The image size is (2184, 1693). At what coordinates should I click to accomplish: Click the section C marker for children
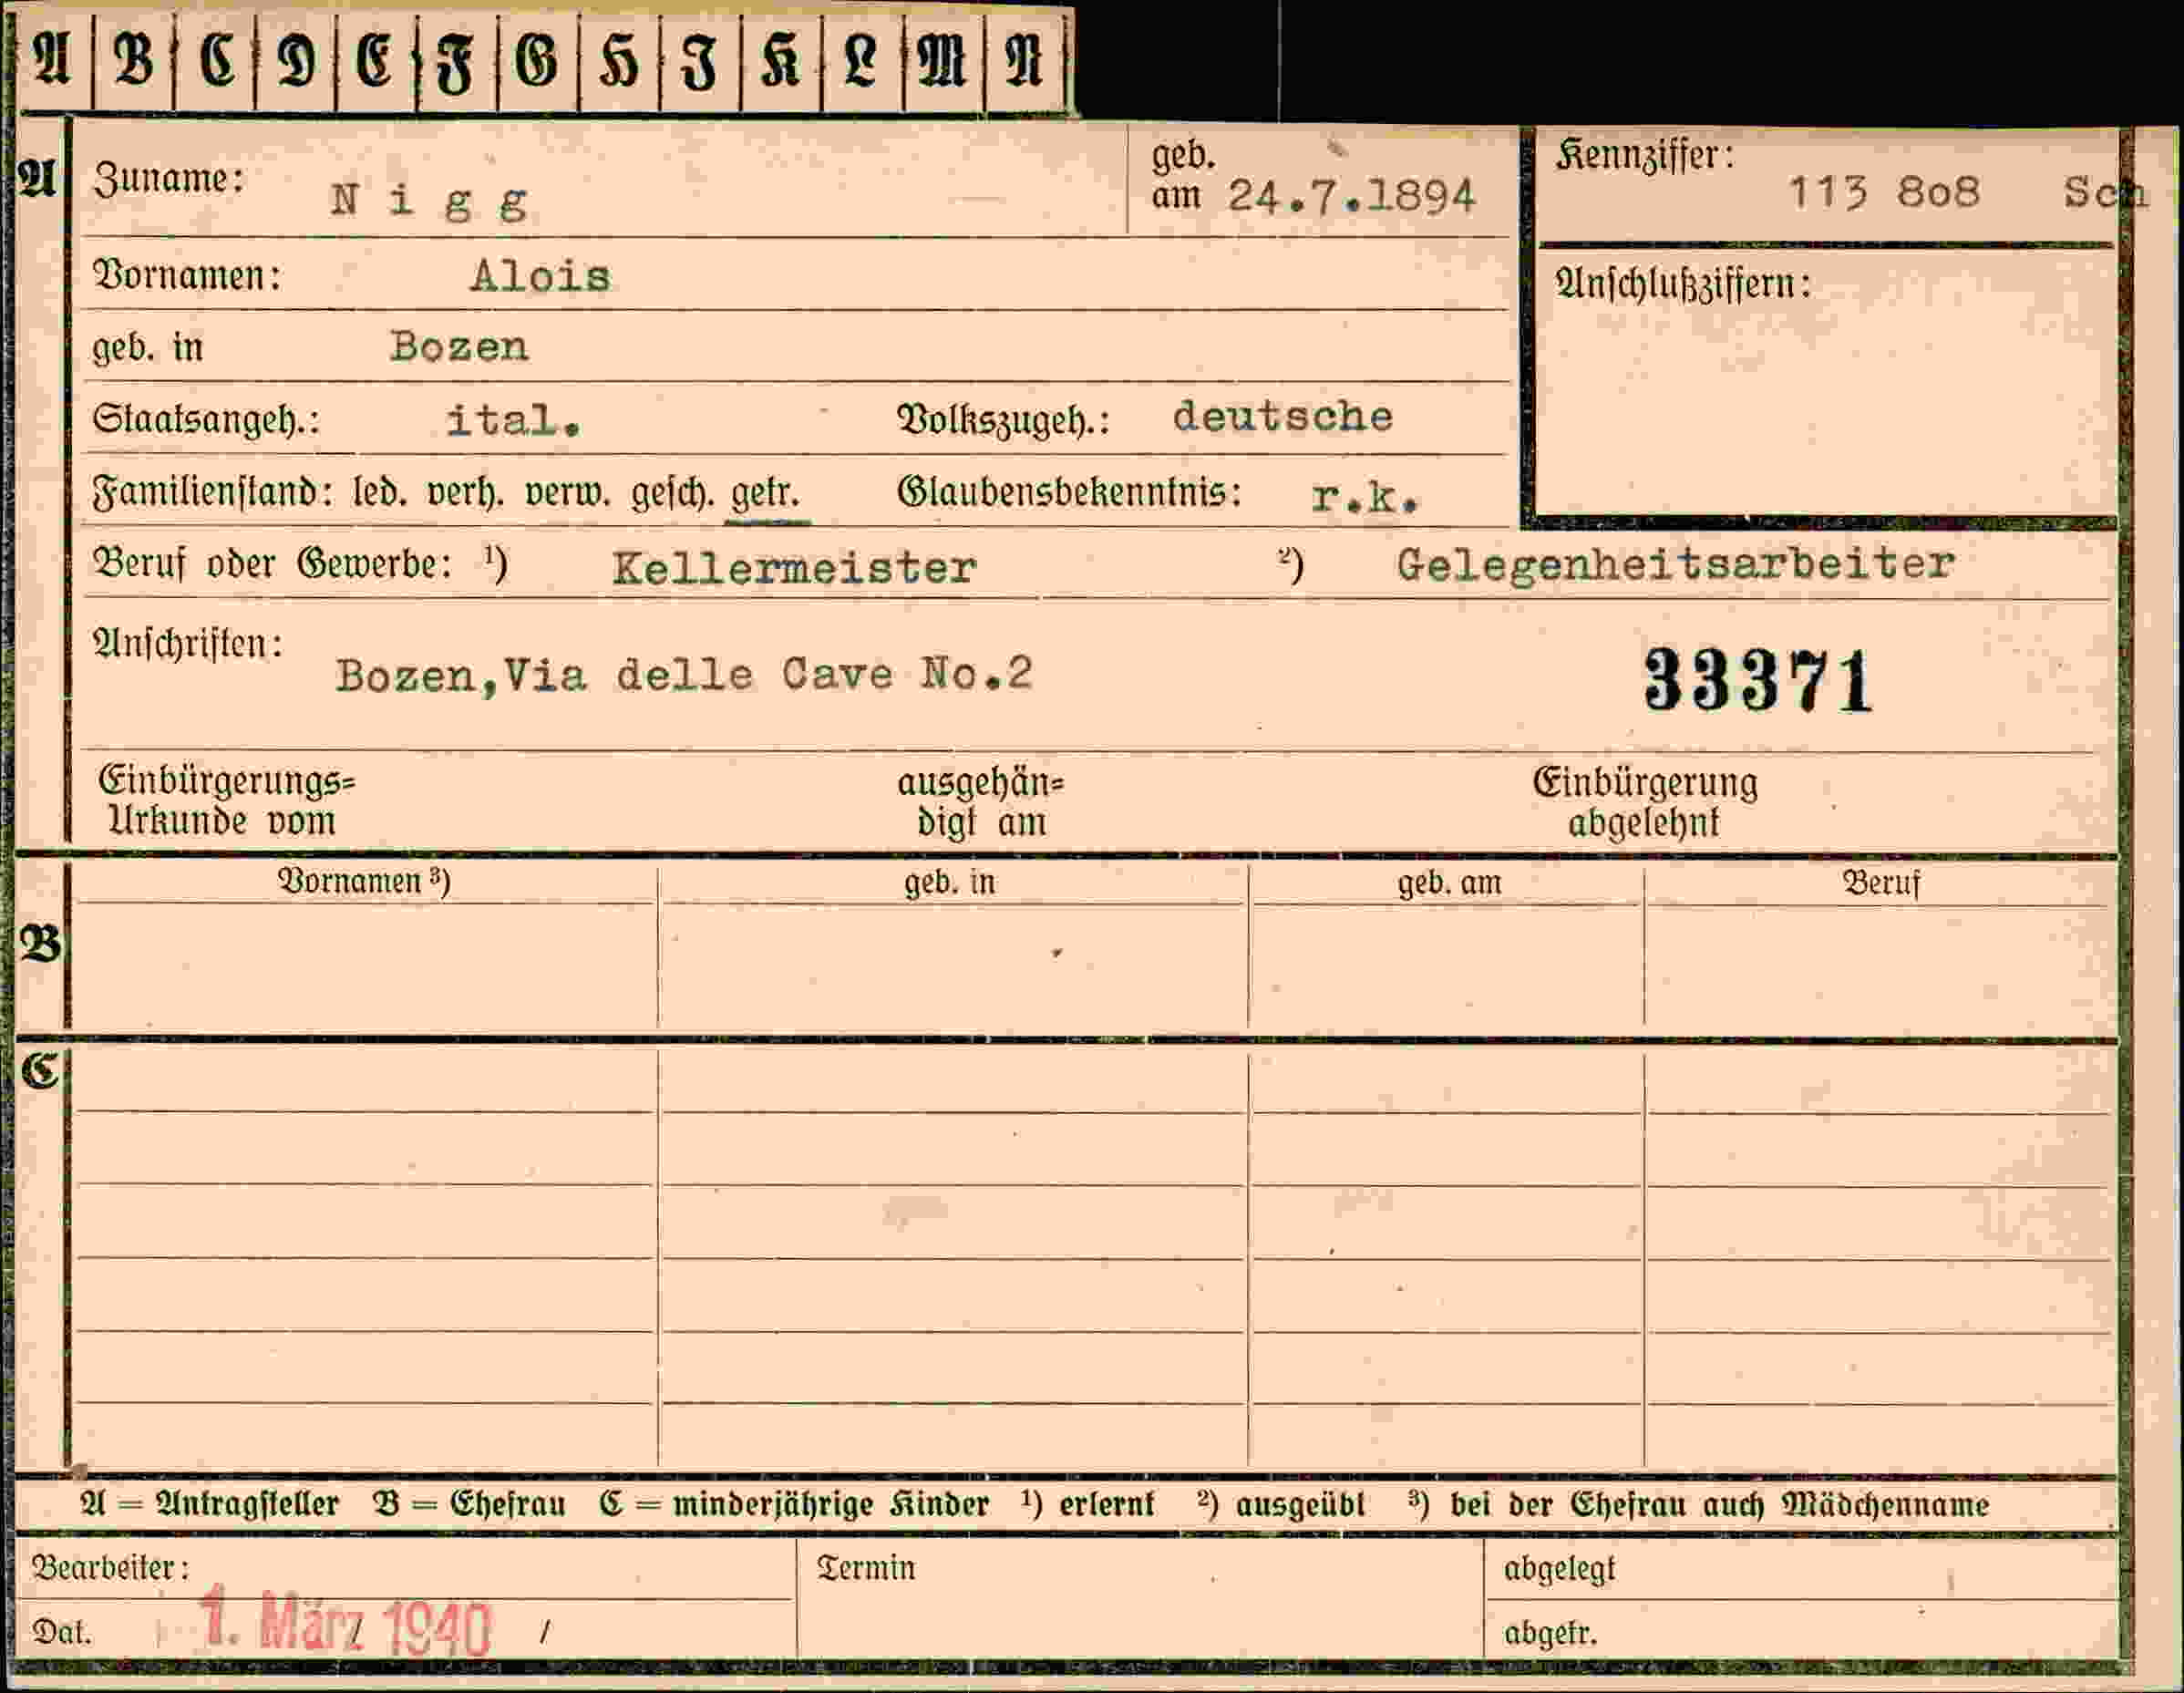point(40,1071)
